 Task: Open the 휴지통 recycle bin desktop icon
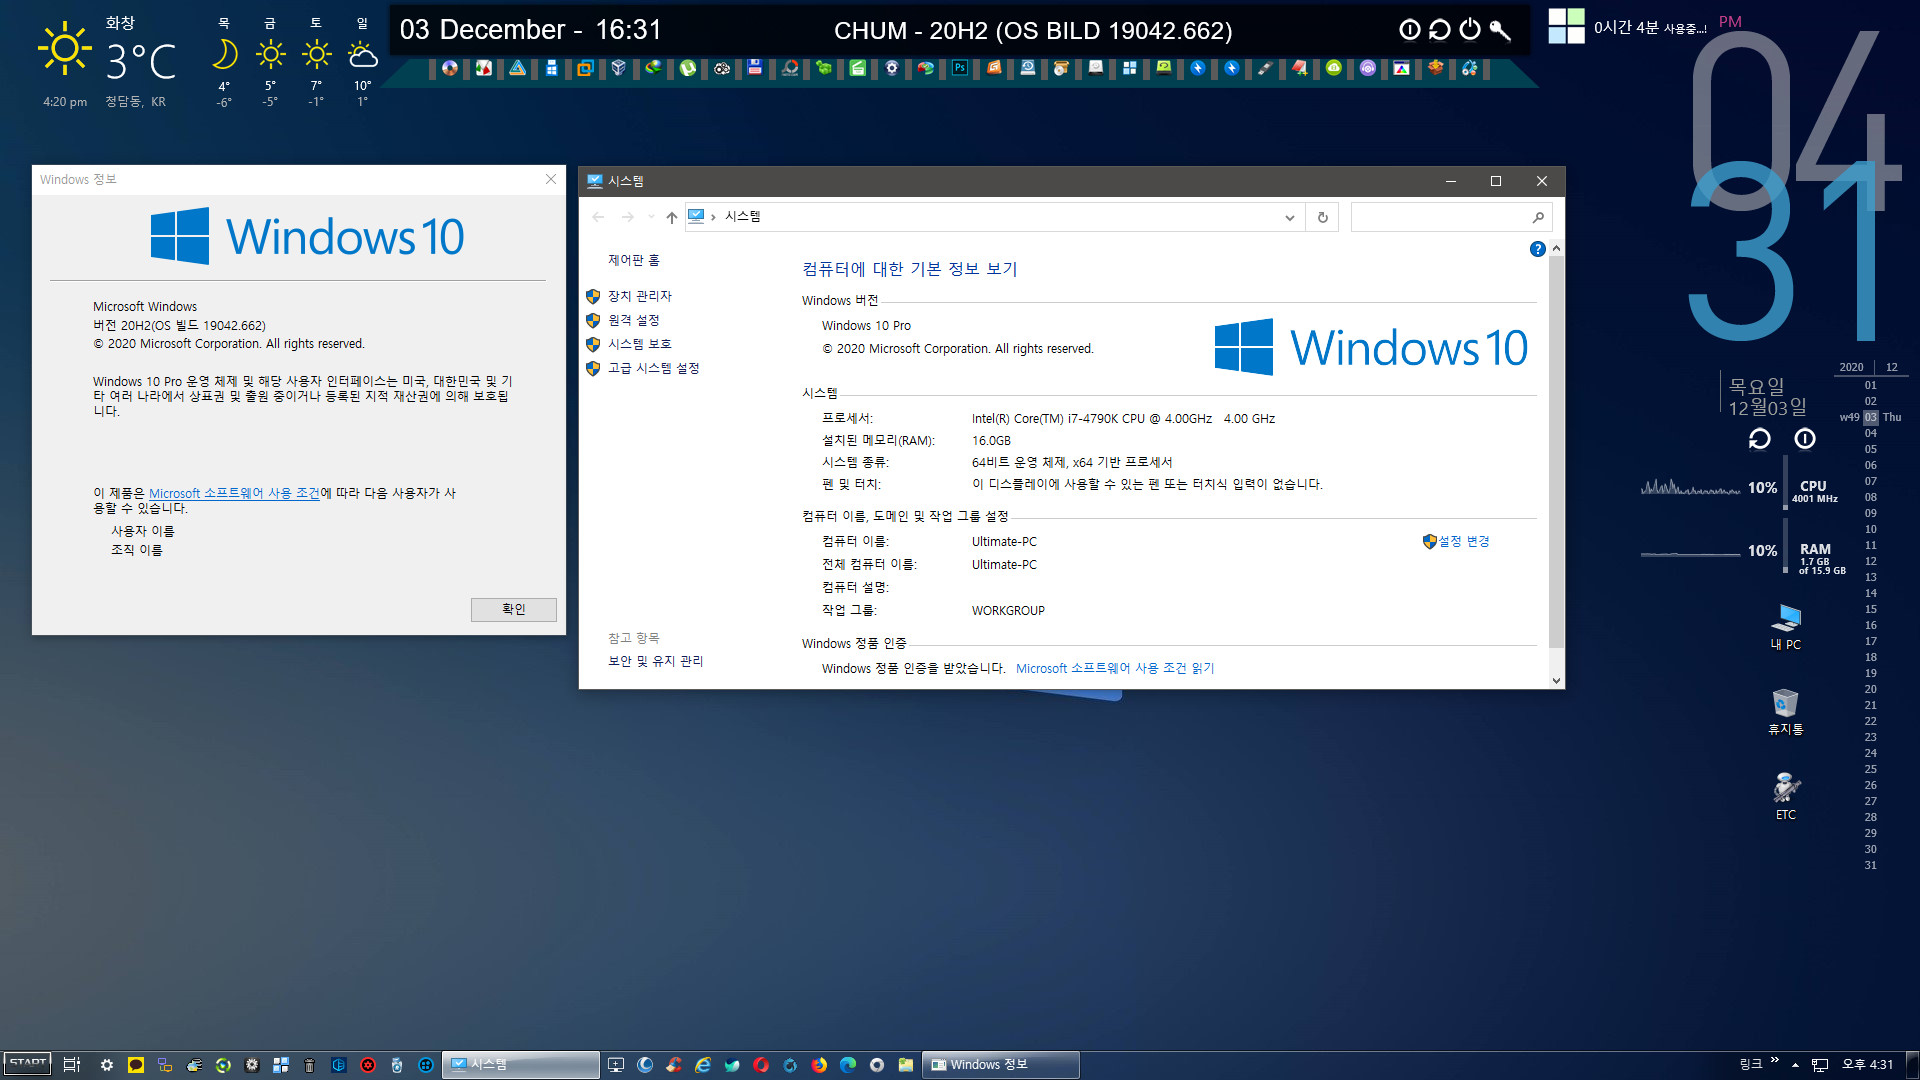1785,712
